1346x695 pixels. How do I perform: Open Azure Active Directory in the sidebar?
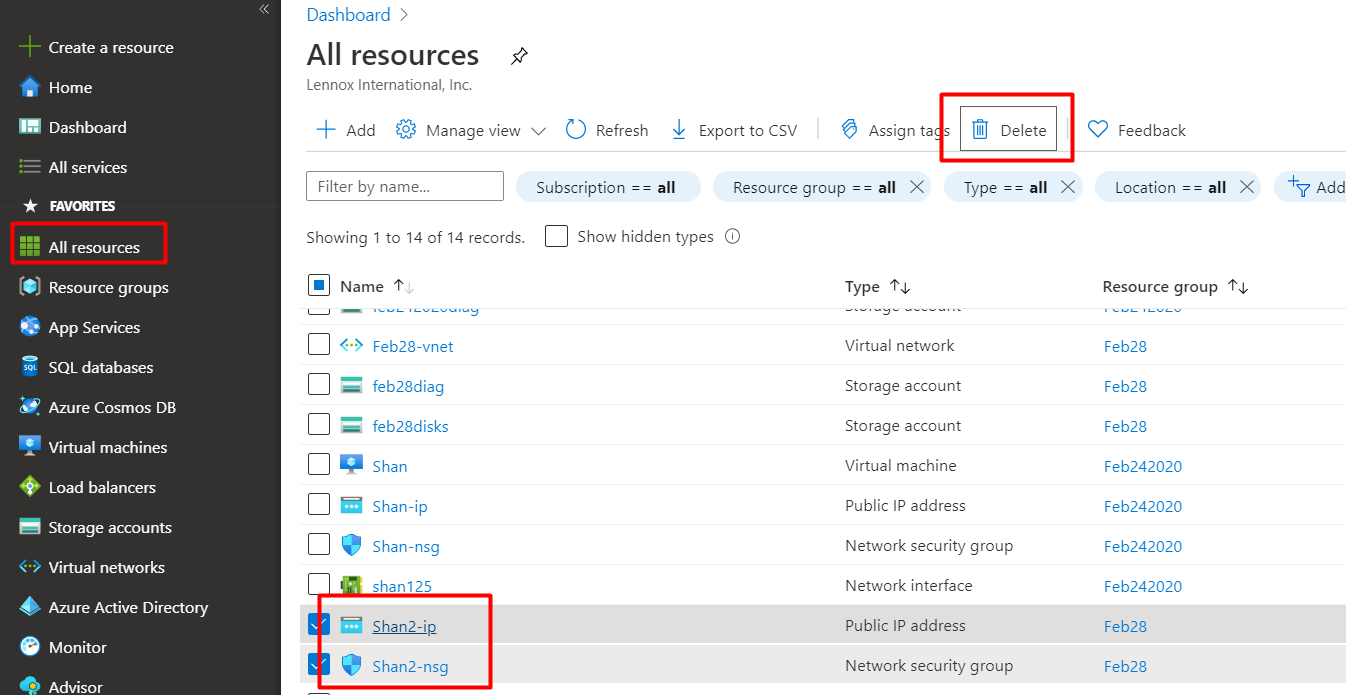coord(128,607)
